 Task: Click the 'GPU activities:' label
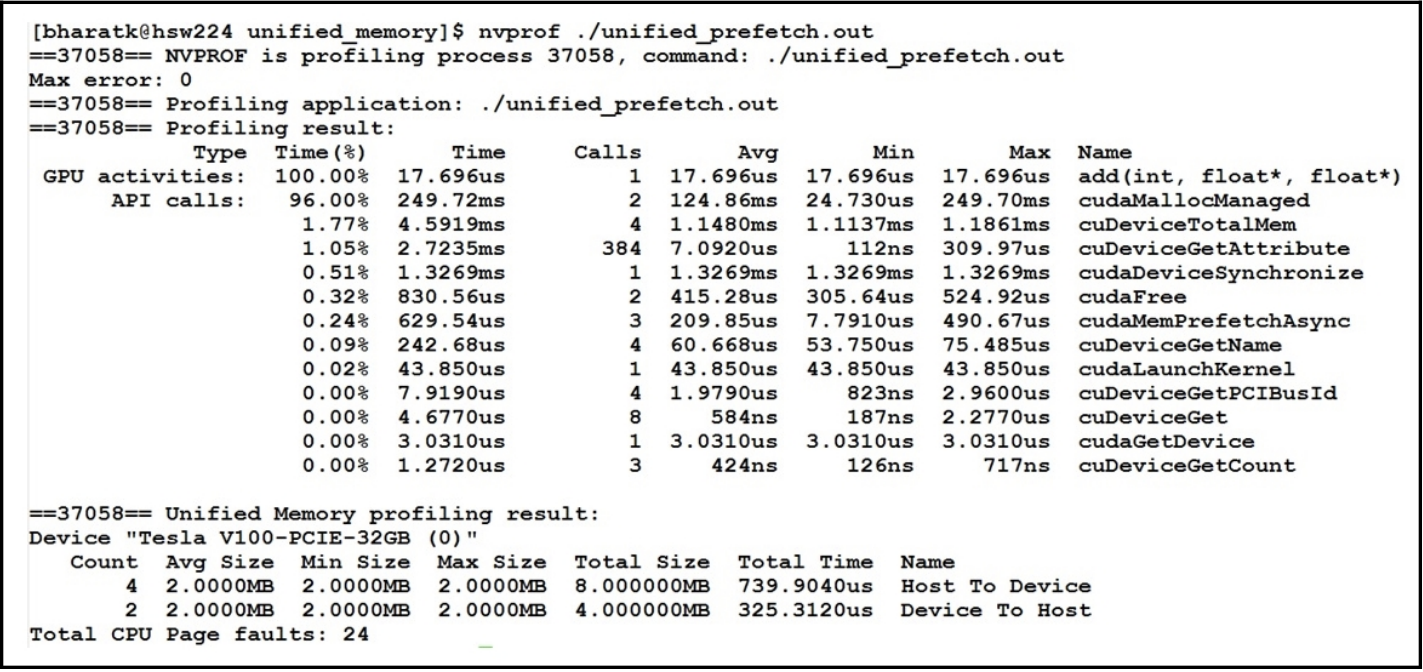coord(144,176)
